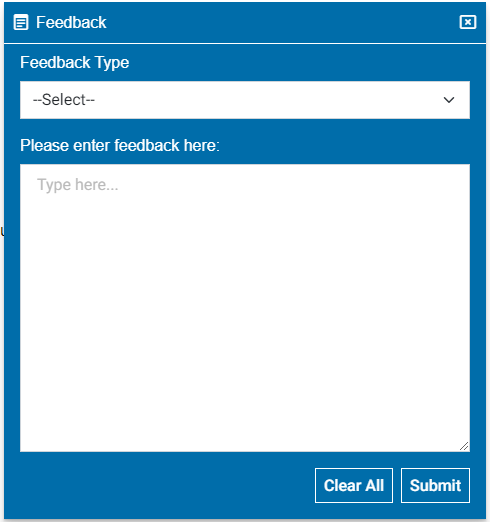Click the Feedback form document icon
The height and width of the screenshot is (522, 490).
coord(21,23)
